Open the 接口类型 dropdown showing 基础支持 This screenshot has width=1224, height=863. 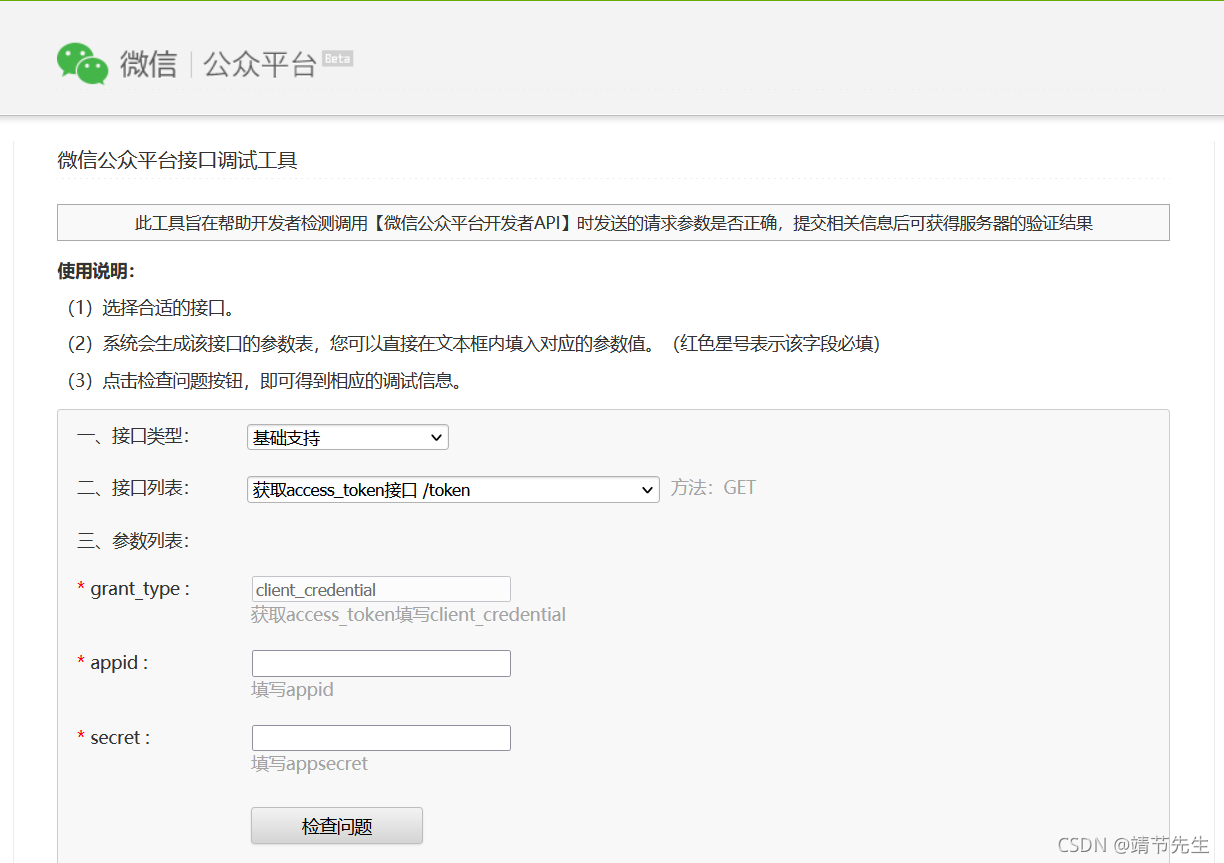[348, 438]
